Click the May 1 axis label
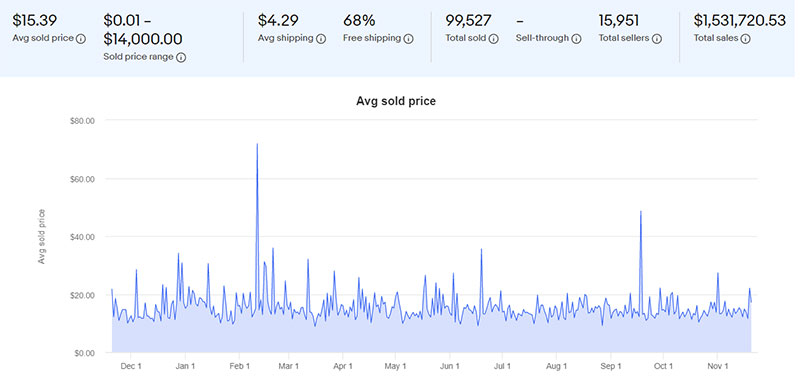This screenshot has height=387, width=800. pyautogui.click(x=395, y=366)
